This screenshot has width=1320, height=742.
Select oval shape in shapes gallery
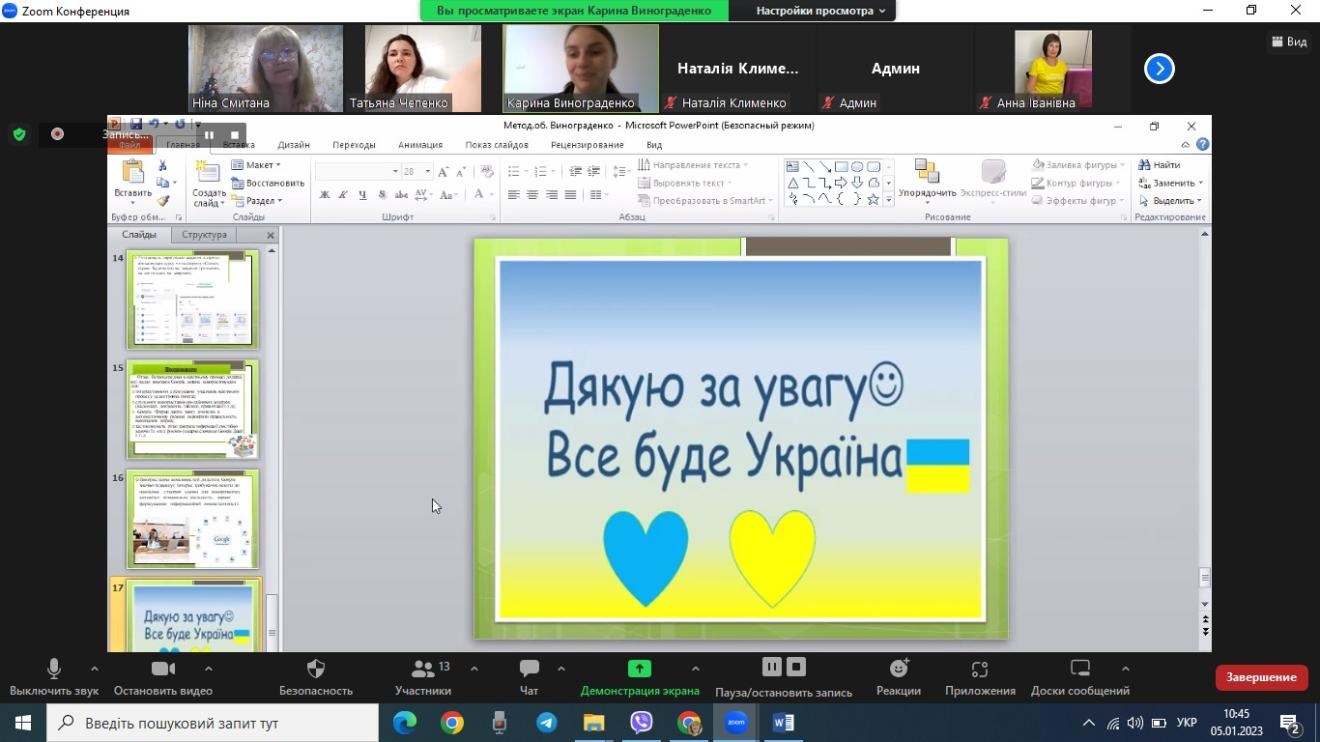pyautogui.click(x=857, y=167)
